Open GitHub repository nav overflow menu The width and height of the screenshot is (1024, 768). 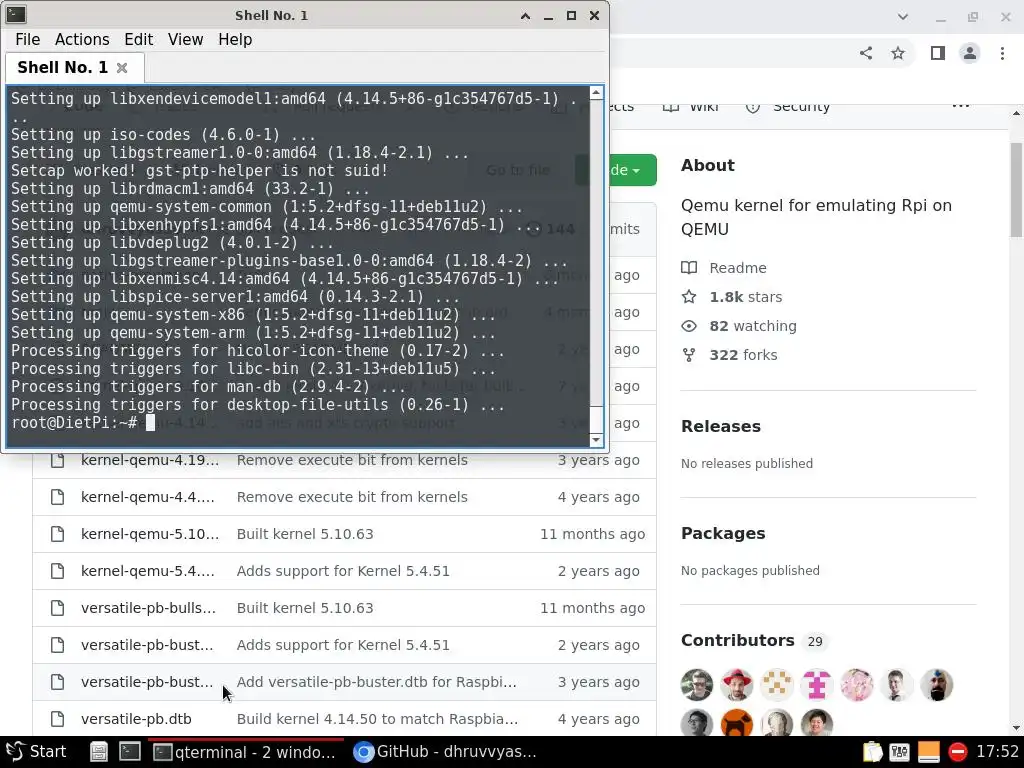(961, 105)
